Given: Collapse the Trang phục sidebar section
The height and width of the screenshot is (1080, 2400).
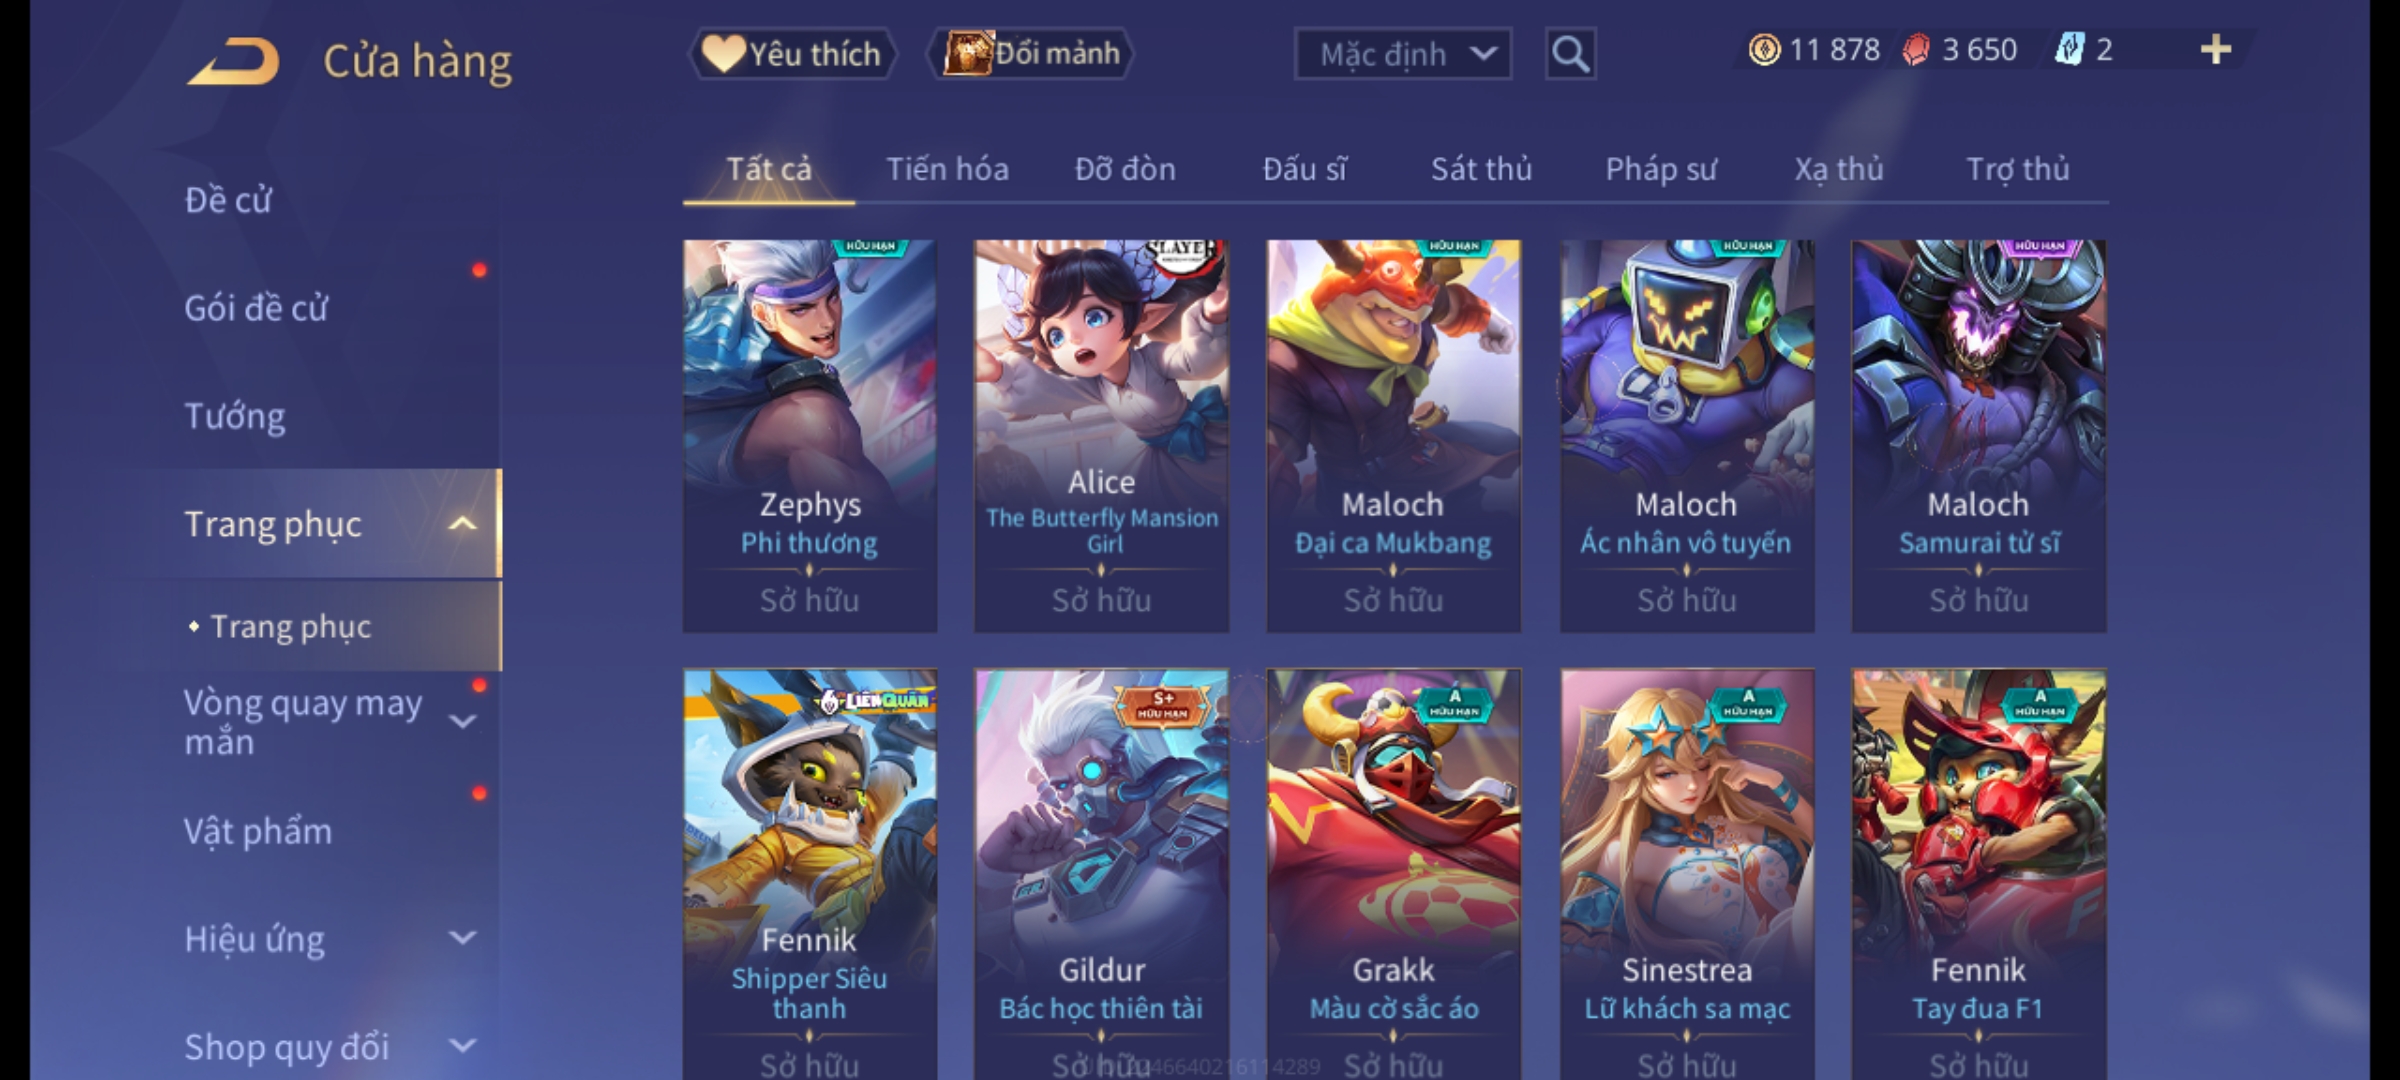Looking at the screenshot, I should tap(462, 524).
